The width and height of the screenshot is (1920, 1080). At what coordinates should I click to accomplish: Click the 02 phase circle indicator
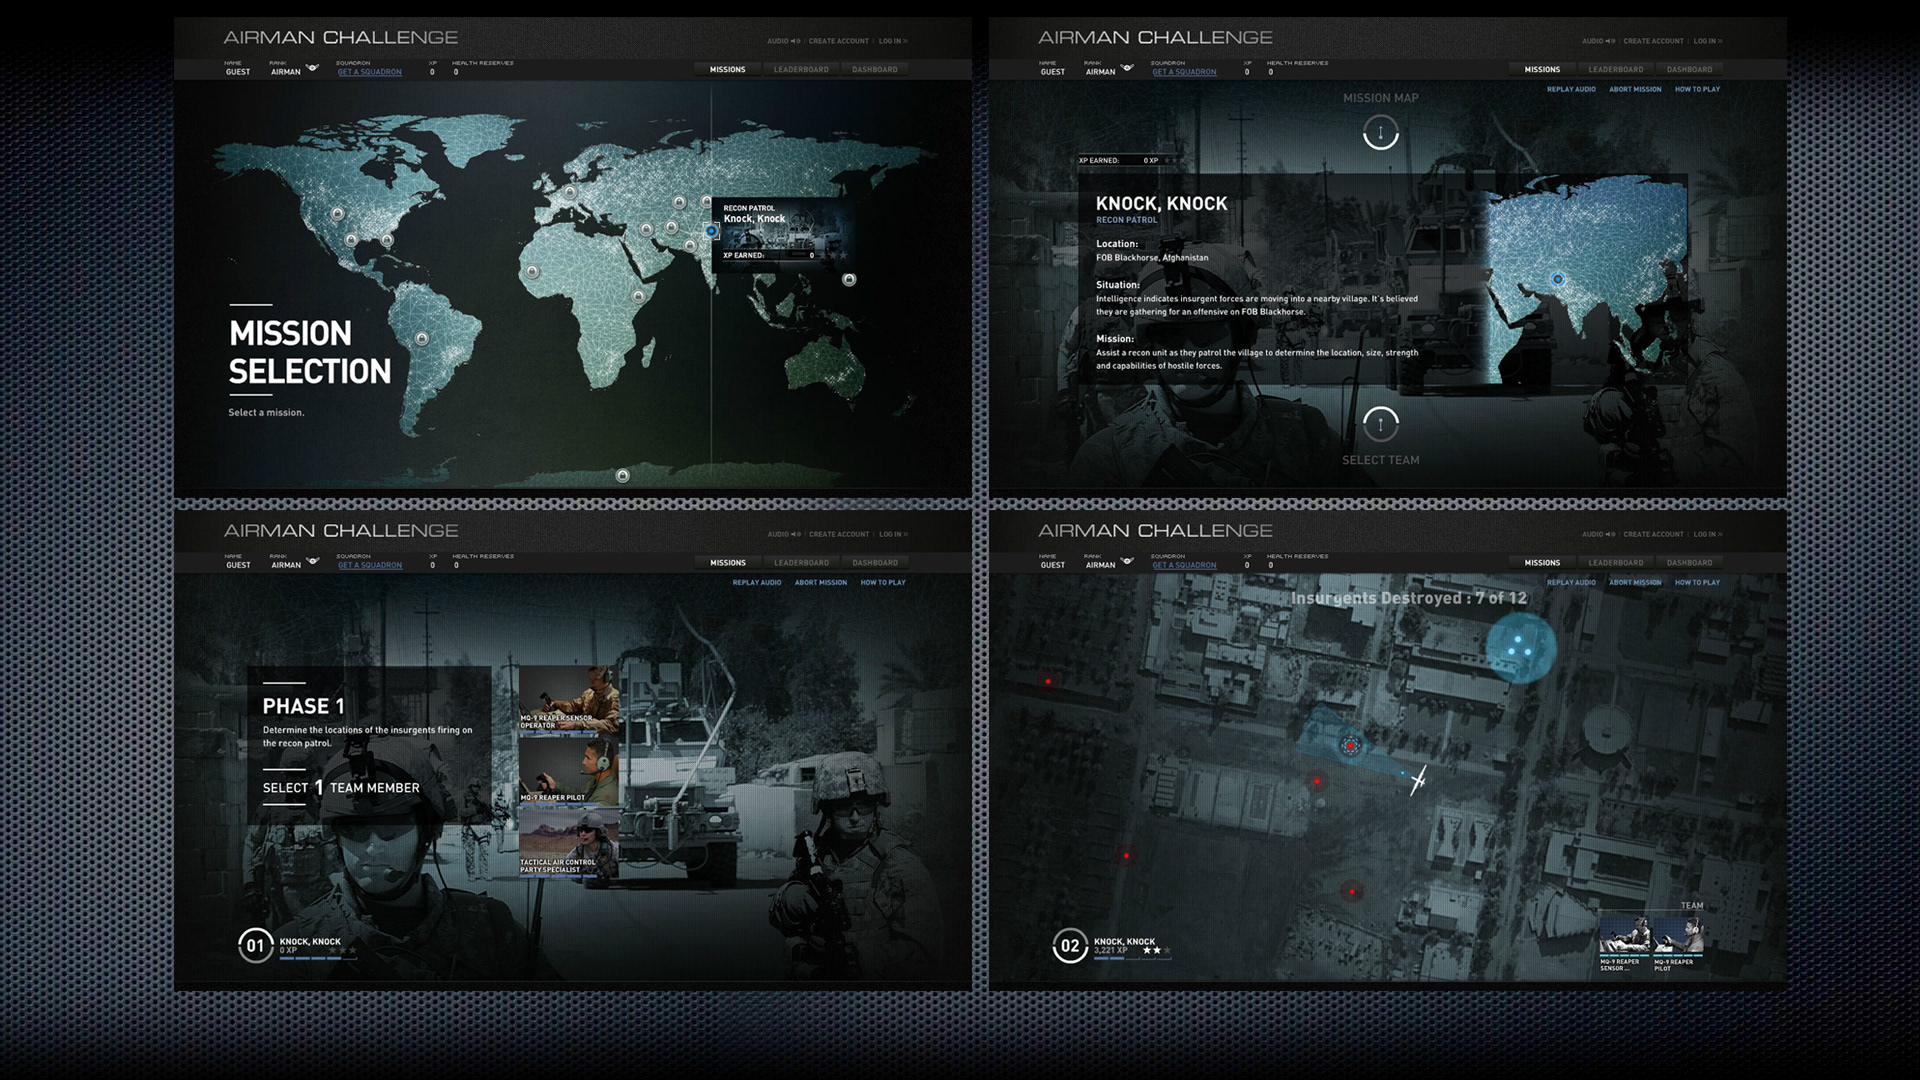1070,945
